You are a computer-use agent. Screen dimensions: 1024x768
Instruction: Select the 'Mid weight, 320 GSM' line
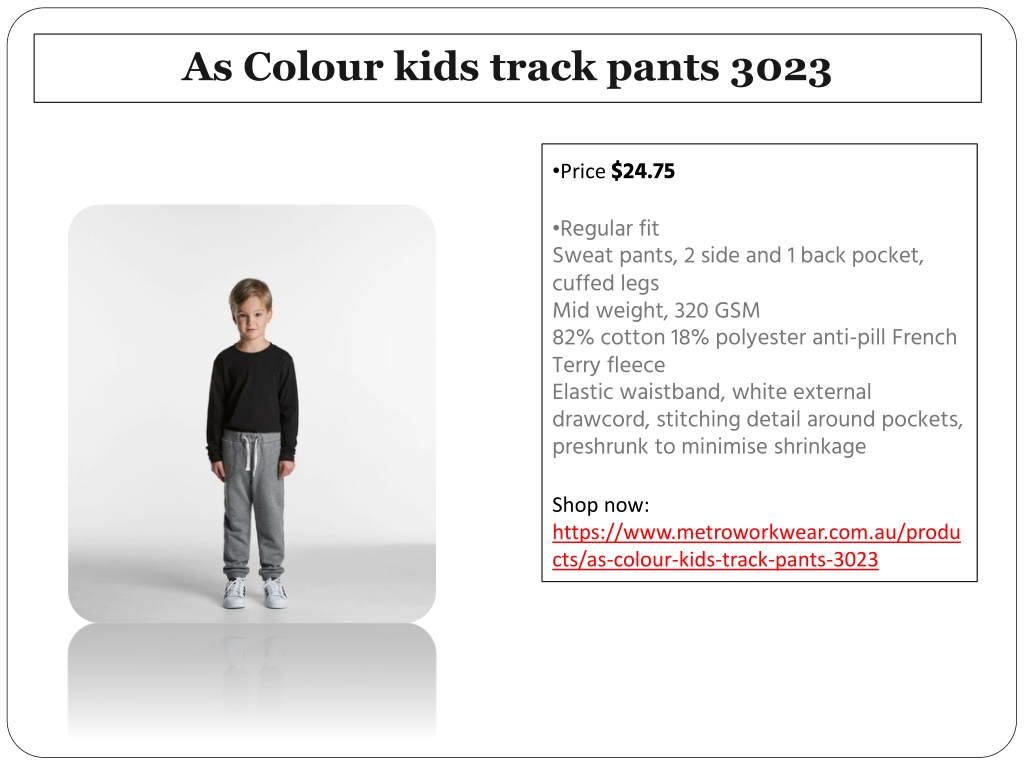[x=656, y=310]
